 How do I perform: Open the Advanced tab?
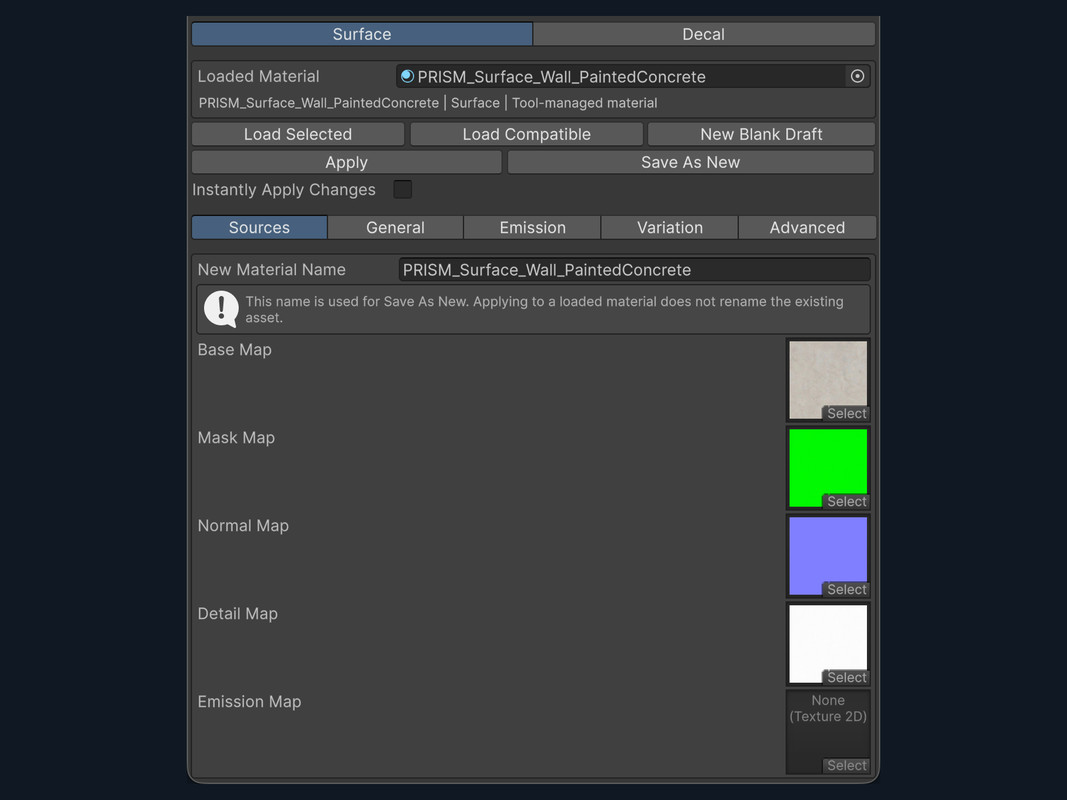tap(807, 227)
